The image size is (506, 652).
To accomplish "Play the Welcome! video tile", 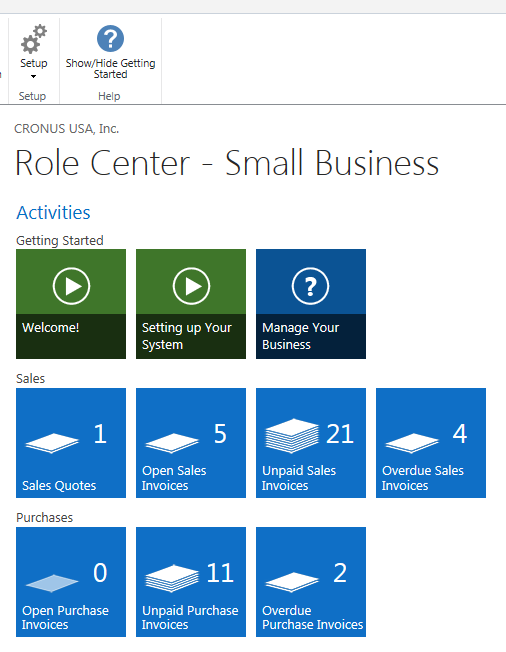I will coord(71,304).
